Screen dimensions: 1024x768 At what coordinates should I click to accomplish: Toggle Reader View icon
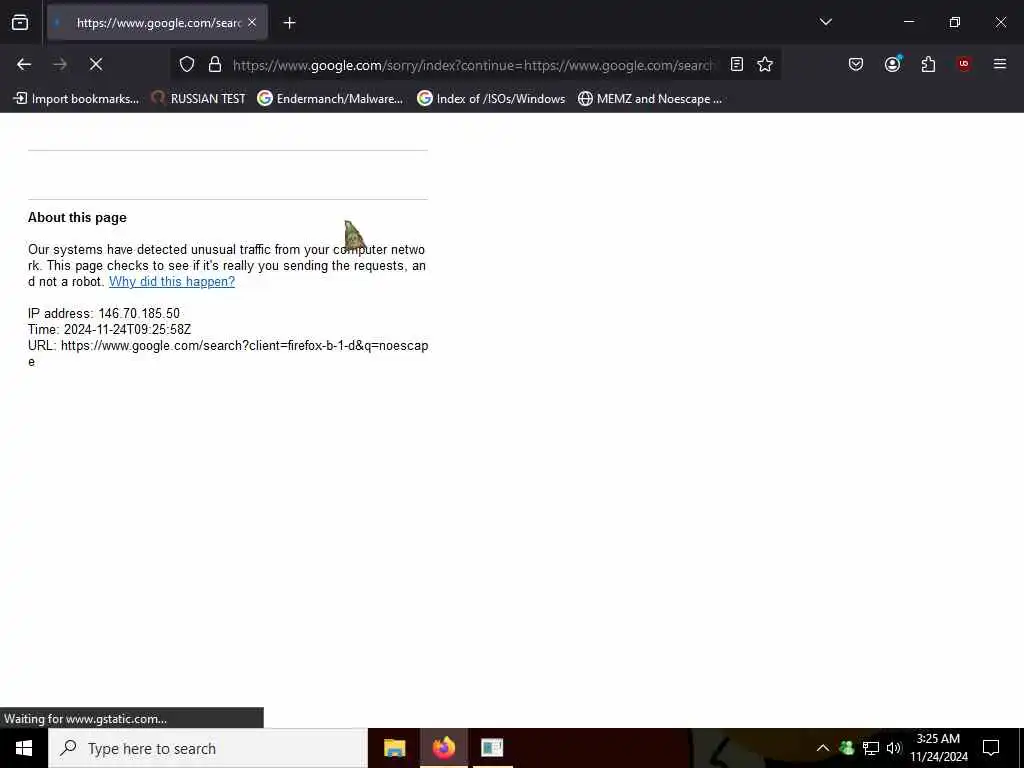coord(737,64)
